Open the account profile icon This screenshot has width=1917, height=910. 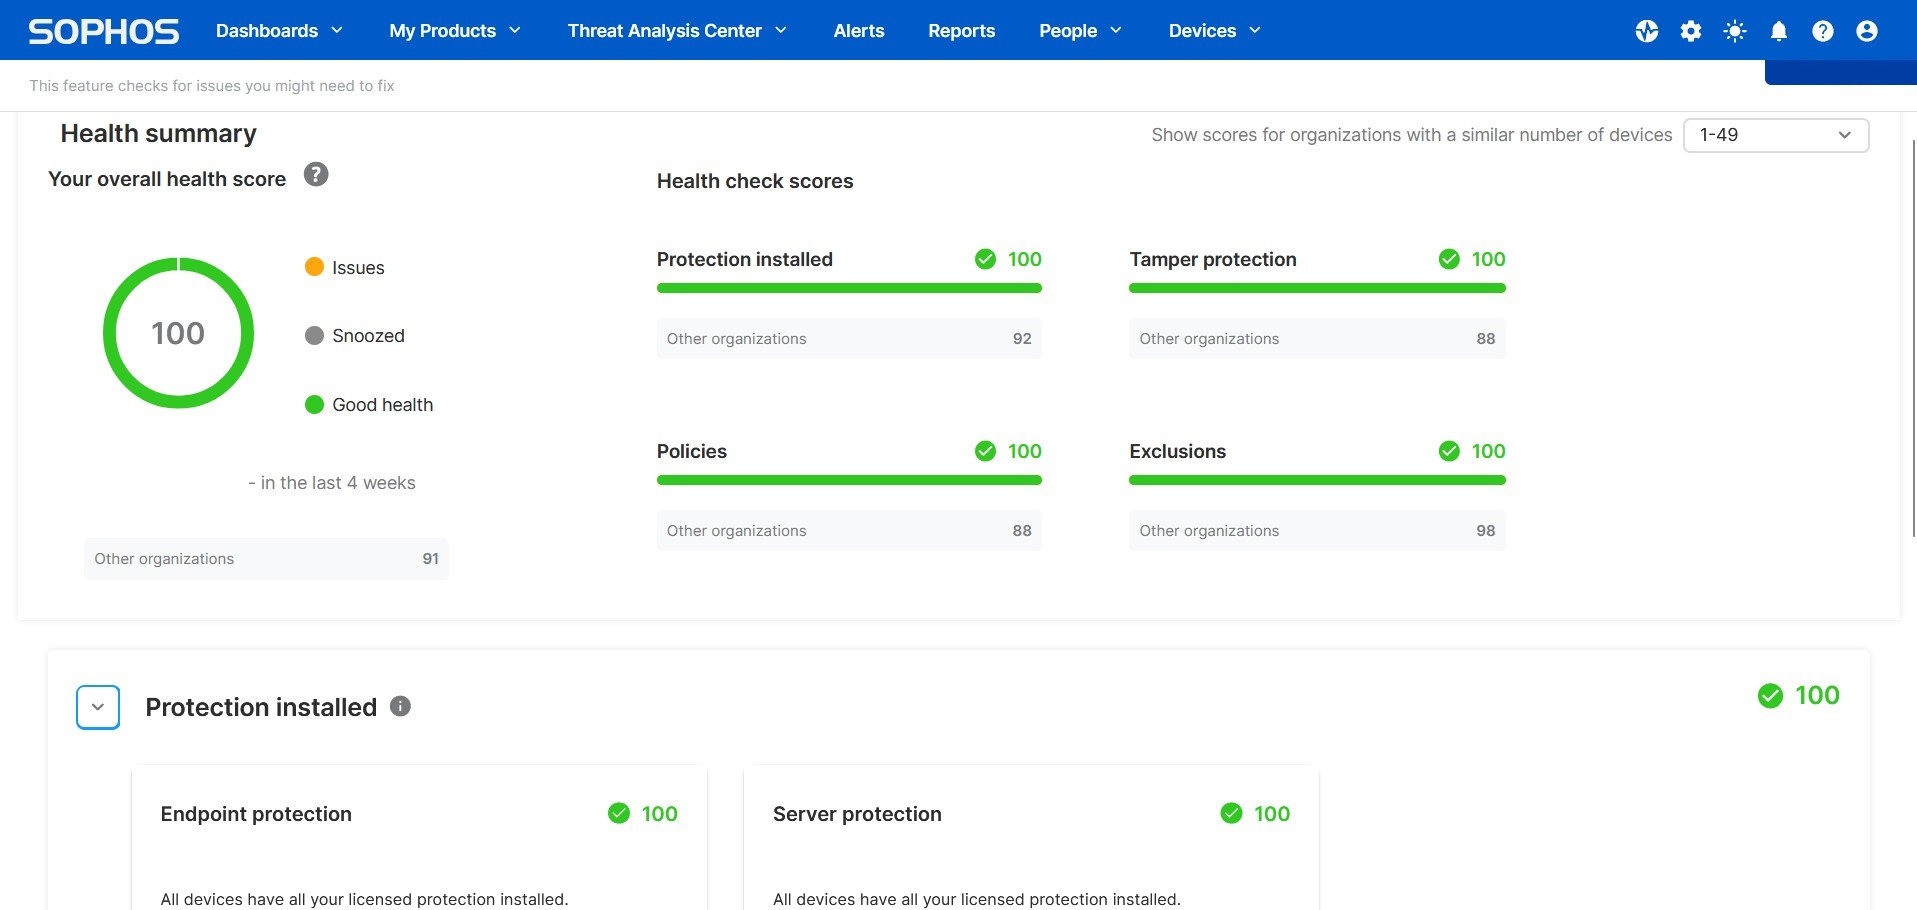pos(1866,31)
